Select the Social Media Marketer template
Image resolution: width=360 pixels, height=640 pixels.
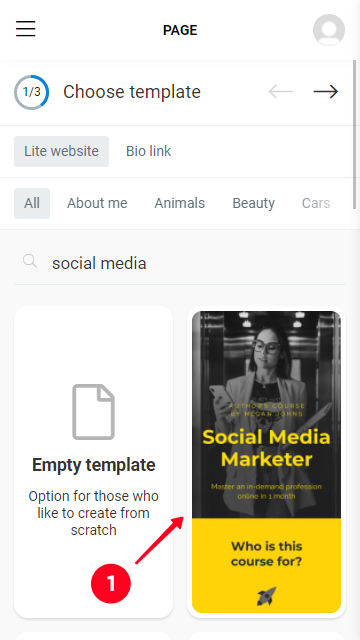[x=267, y=462]
